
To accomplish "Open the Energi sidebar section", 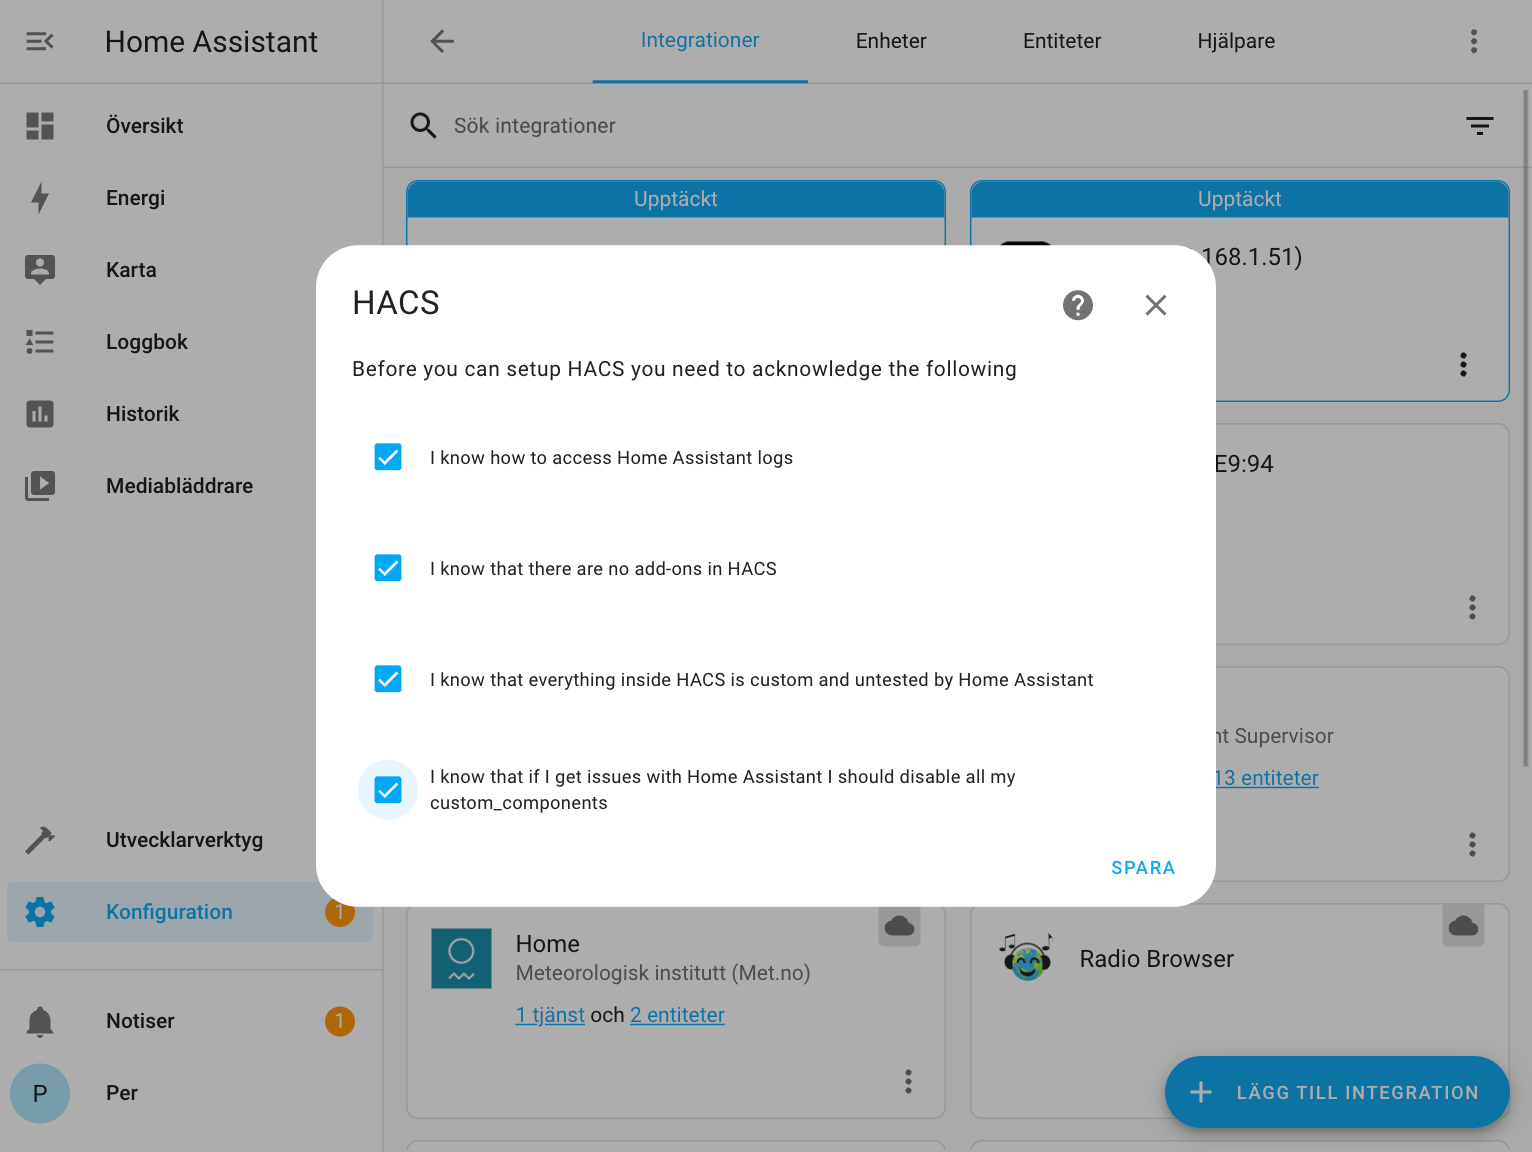I will point(135,197).
